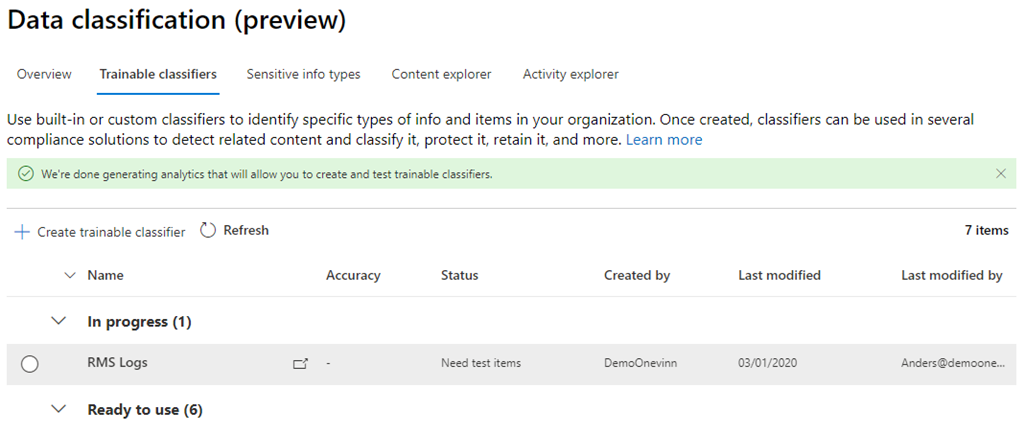Viewport: 1024px width, 433px height.
Task: Dismiss the green analytics notification banner
Action: pos(1001,174)
